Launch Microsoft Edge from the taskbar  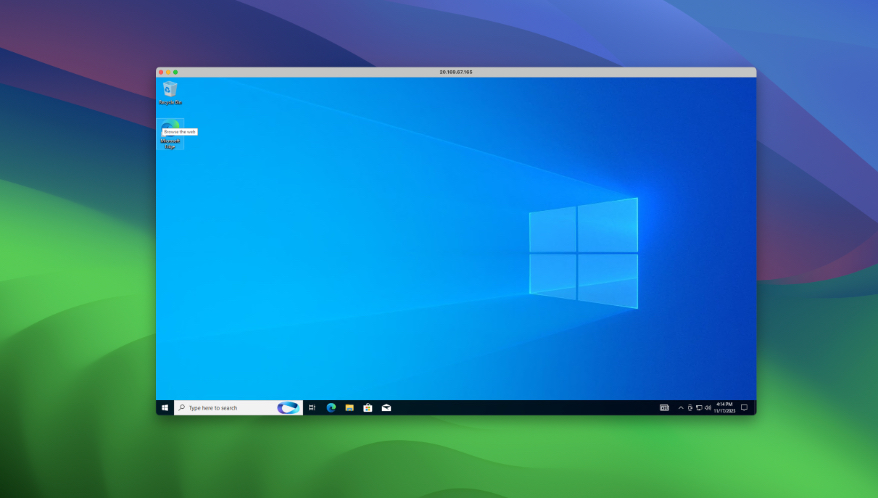pyautogui.click(x=331, y=408)
